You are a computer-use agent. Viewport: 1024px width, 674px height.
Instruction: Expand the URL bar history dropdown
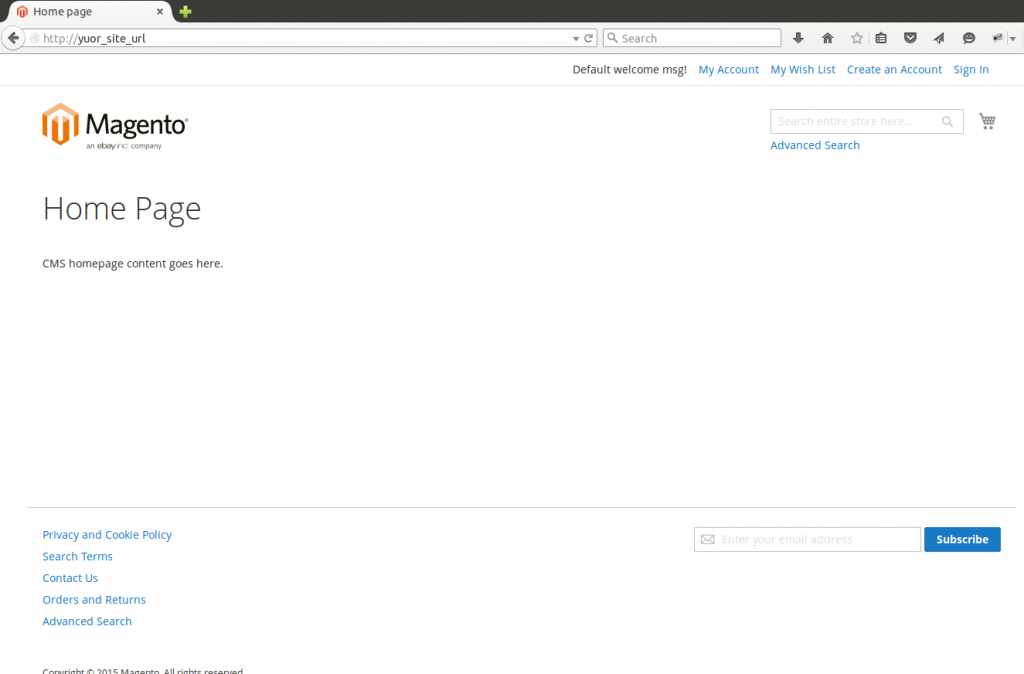576,38
